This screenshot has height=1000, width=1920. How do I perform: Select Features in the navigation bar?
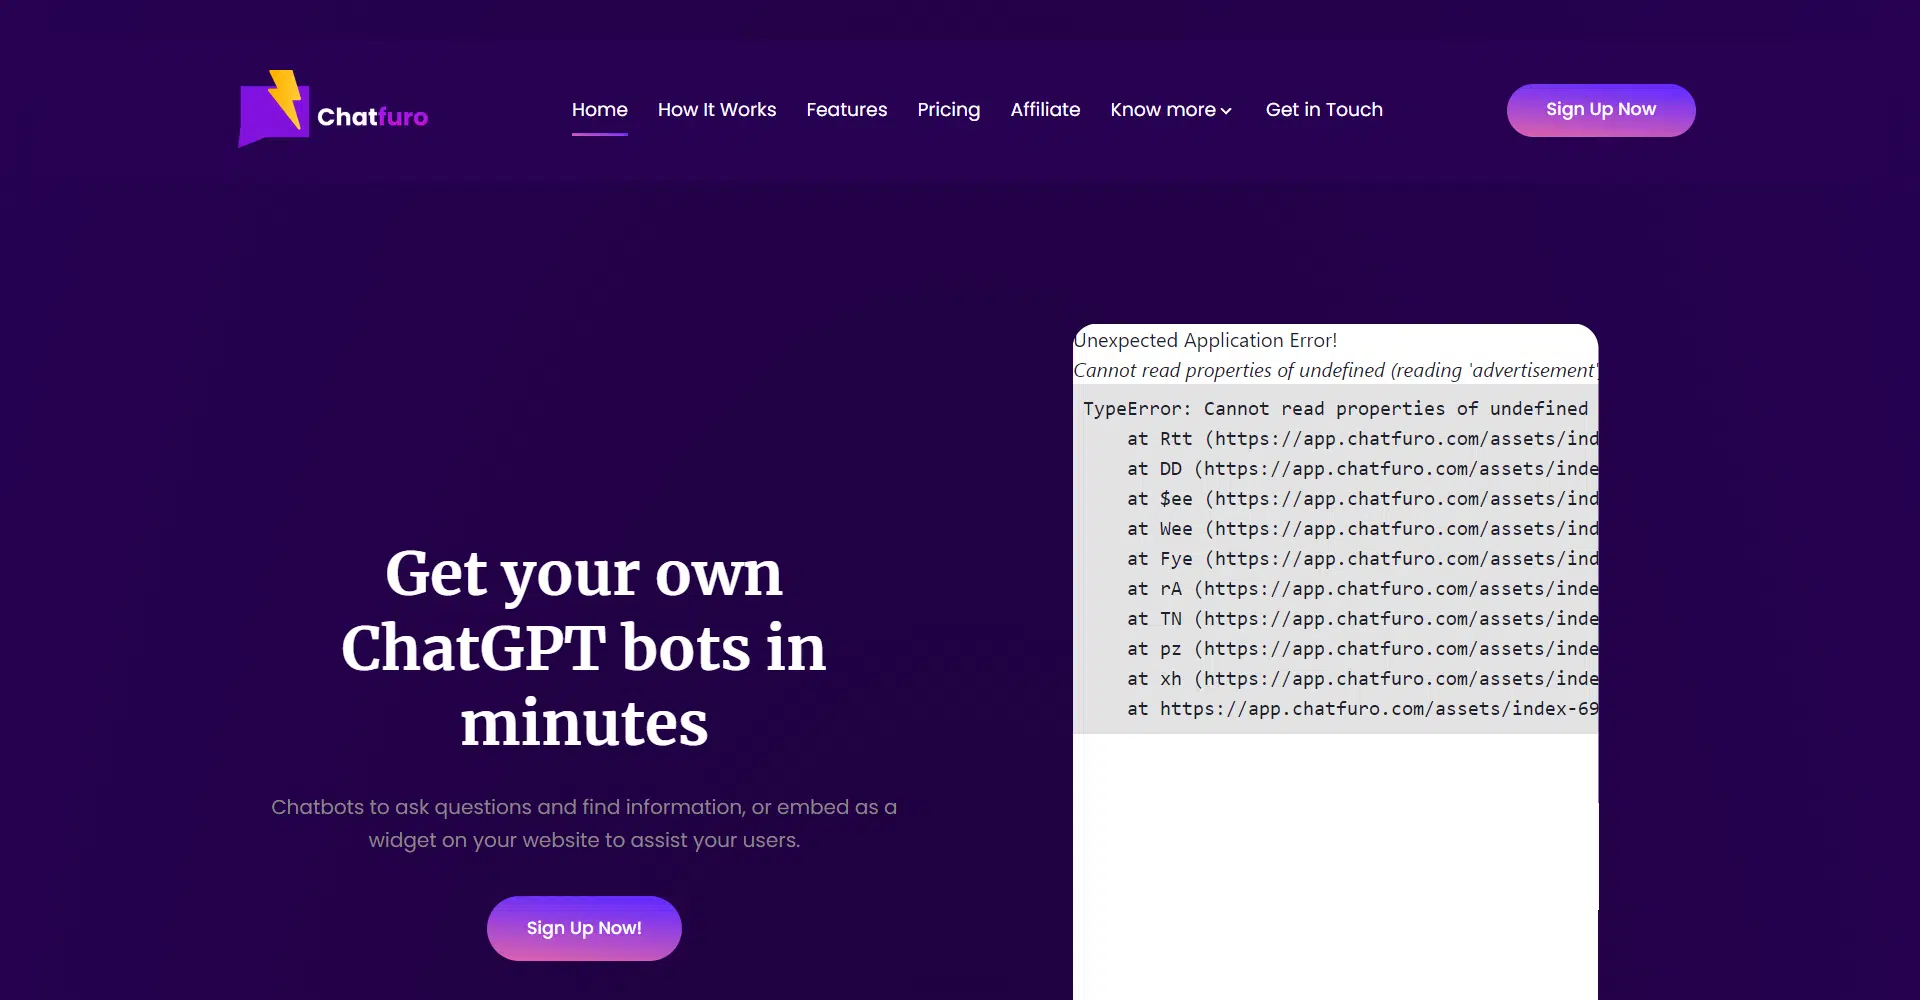point(846,110)
